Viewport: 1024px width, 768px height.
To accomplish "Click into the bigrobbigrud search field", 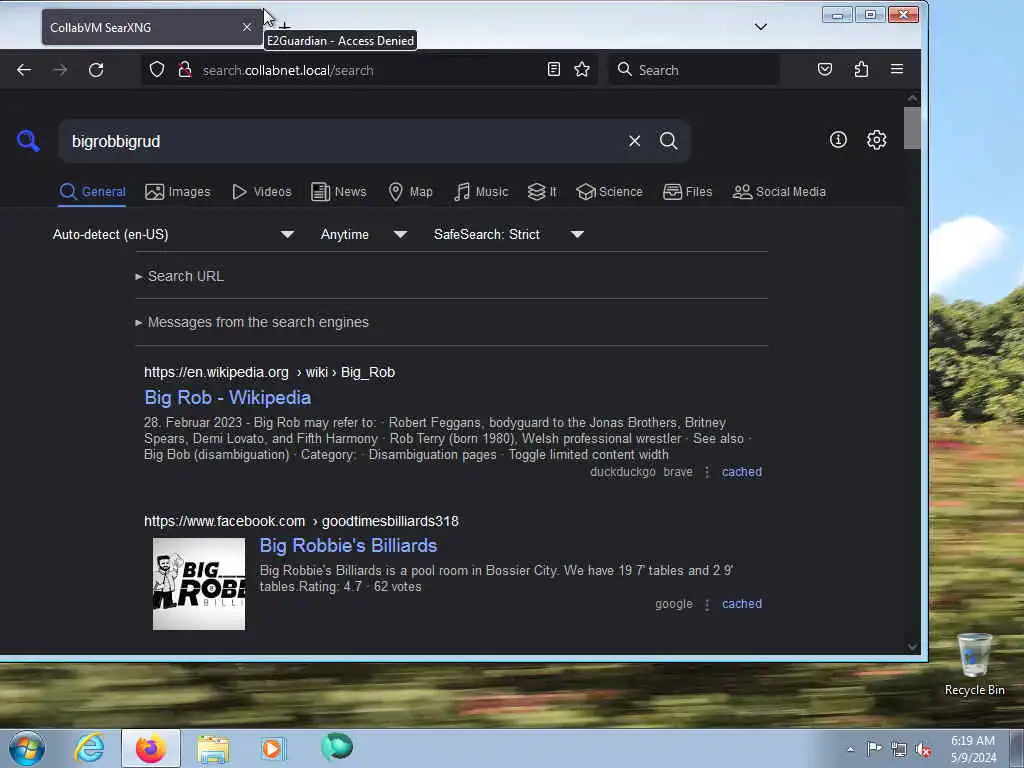I will click(340, 141).
